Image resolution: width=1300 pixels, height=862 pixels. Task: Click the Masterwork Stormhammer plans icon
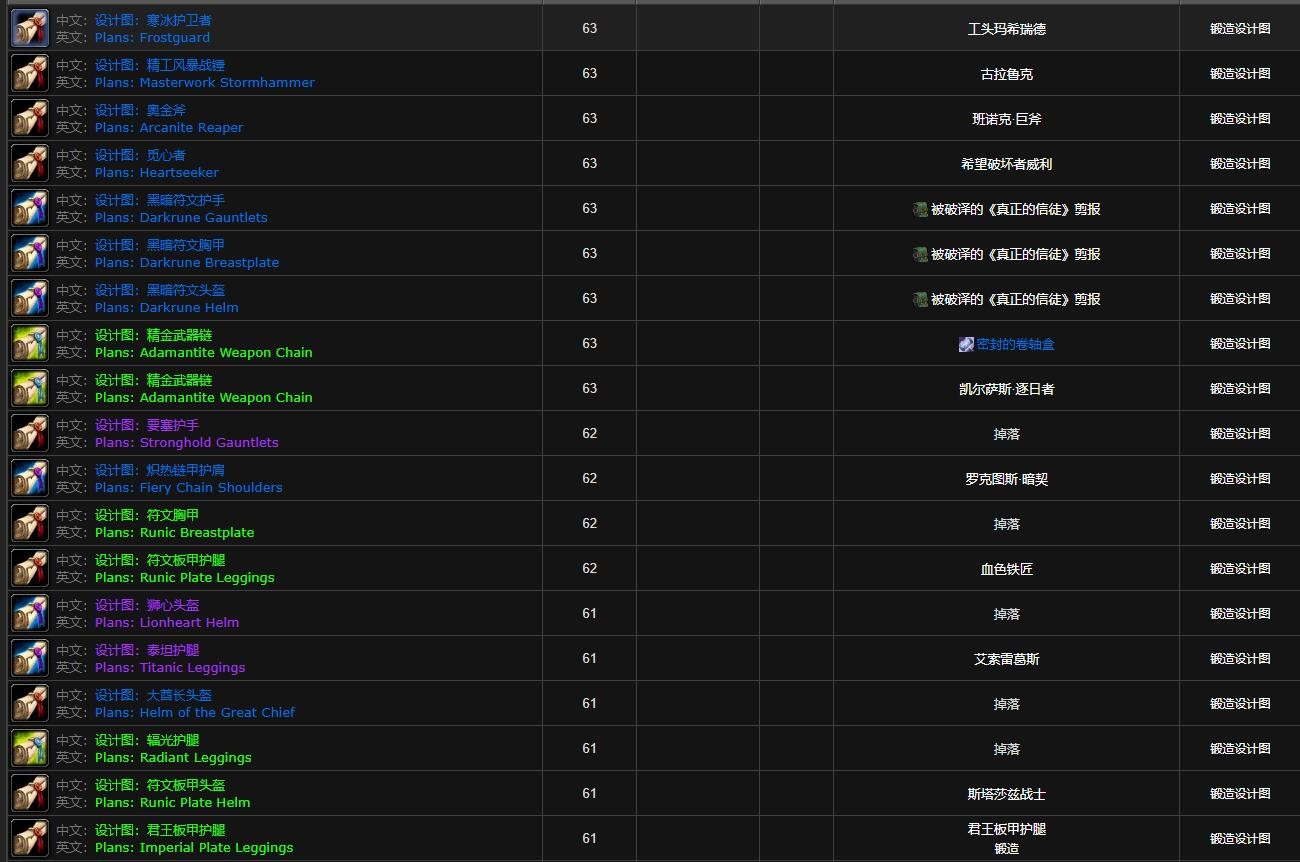click(x=30, y=74)
